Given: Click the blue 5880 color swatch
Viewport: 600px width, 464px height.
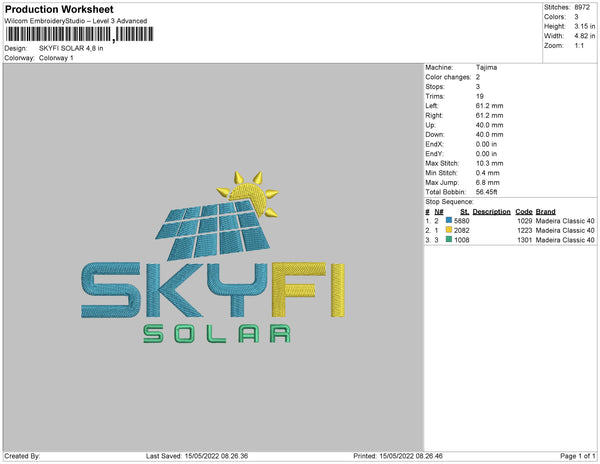Looking at the screenshot, I should (449, 220).
